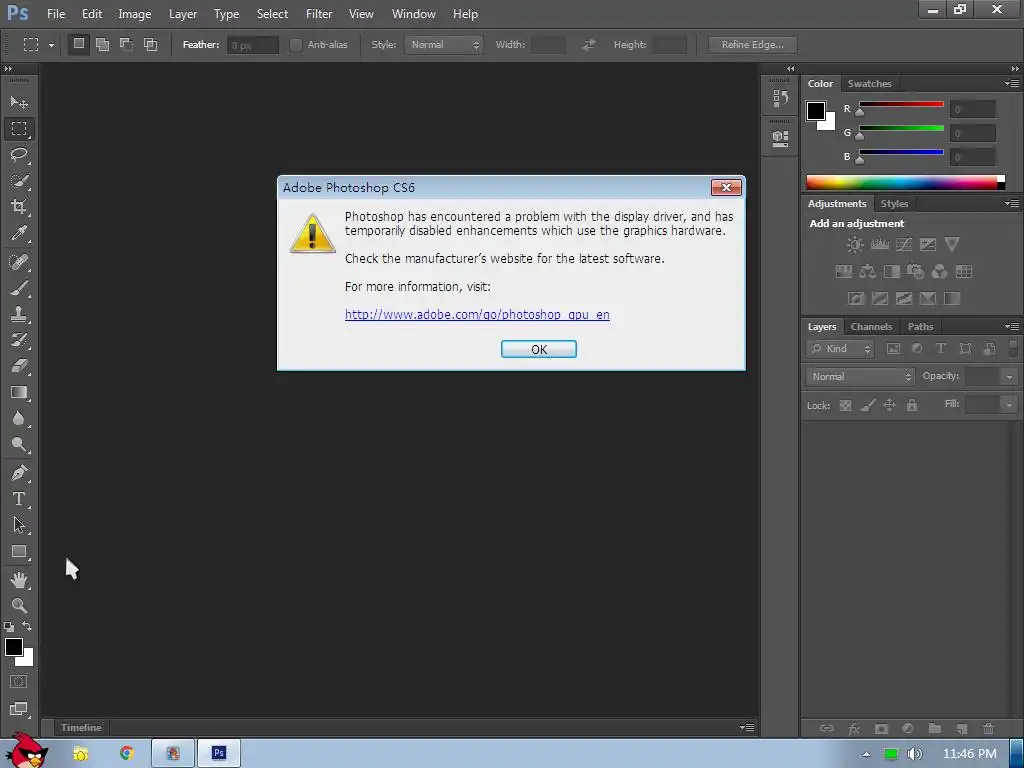Click the swap foreground and background colors icon
The height and width of the screenshot is (768, 1024).
click(27, 626)
